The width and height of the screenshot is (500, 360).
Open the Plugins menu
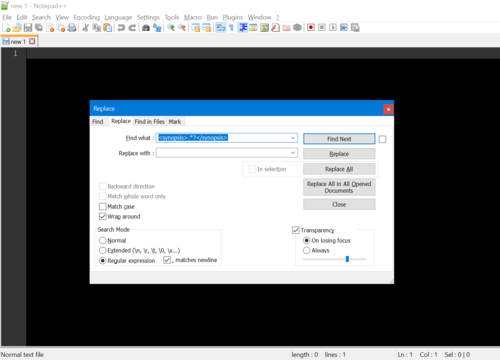(x=233, y=17)
